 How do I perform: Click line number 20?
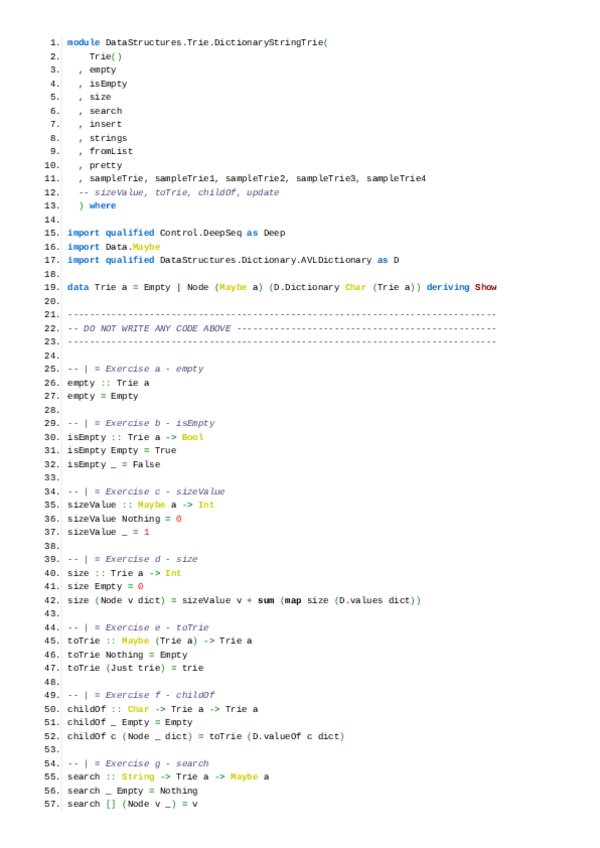tap(52, 301)
